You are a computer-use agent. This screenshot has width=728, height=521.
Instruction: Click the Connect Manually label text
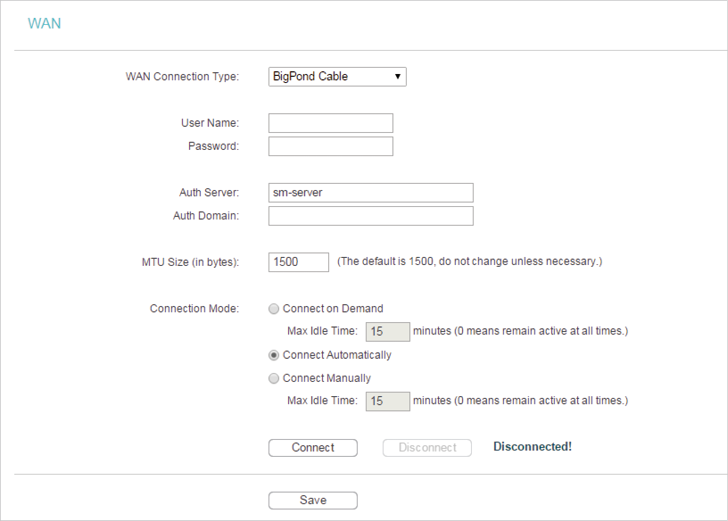[x=327, y=378]
